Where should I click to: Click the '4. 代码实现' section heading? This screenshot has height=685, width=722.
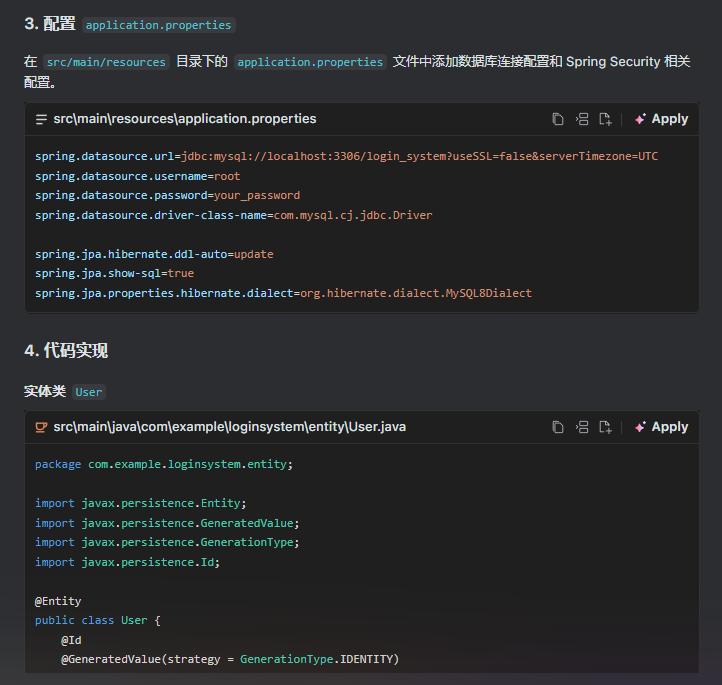66,351
